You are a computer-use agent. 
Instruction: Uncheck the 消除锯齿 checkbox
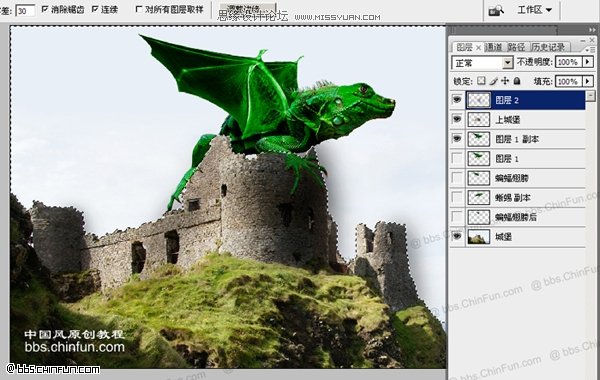pos(45,9)
